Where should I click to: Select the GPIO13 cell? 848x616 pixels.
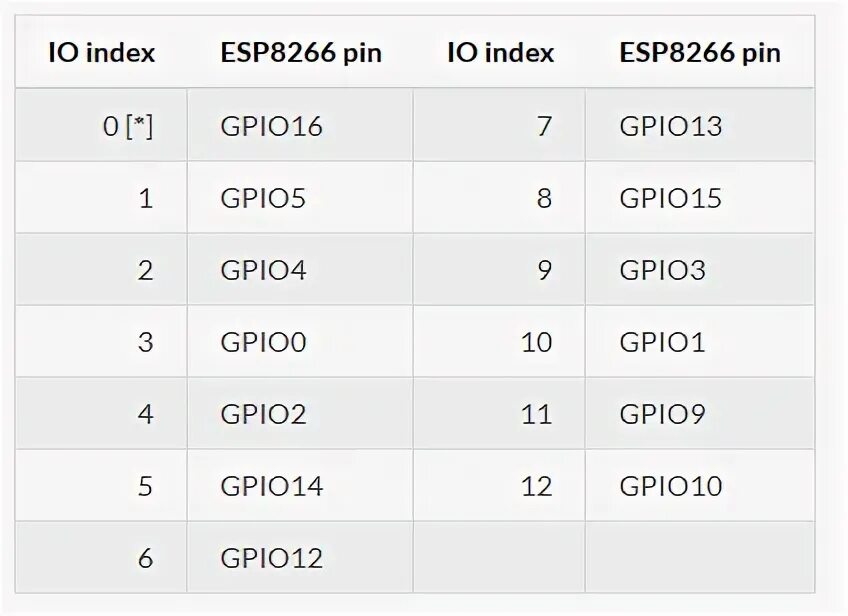click(x=699, y=125)
